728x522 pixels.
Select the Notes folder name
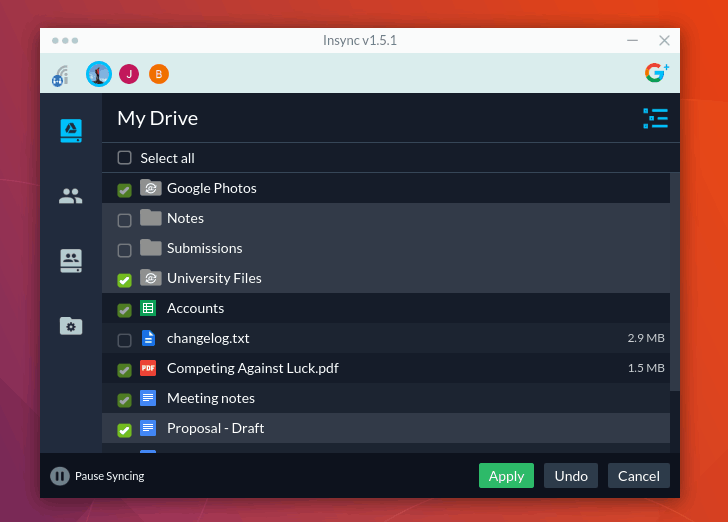click(185, 218)
